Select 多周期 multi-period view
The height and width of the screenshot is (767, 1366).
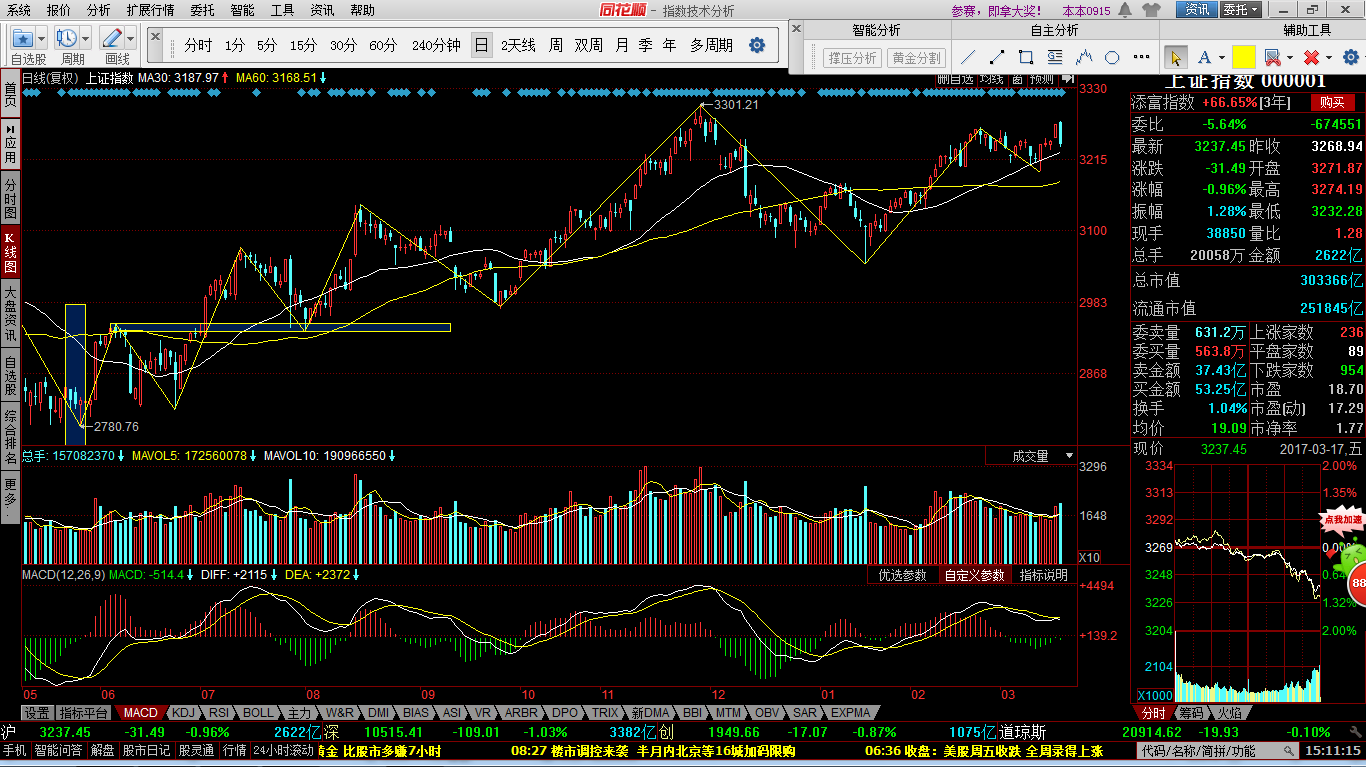click(711, 45)
